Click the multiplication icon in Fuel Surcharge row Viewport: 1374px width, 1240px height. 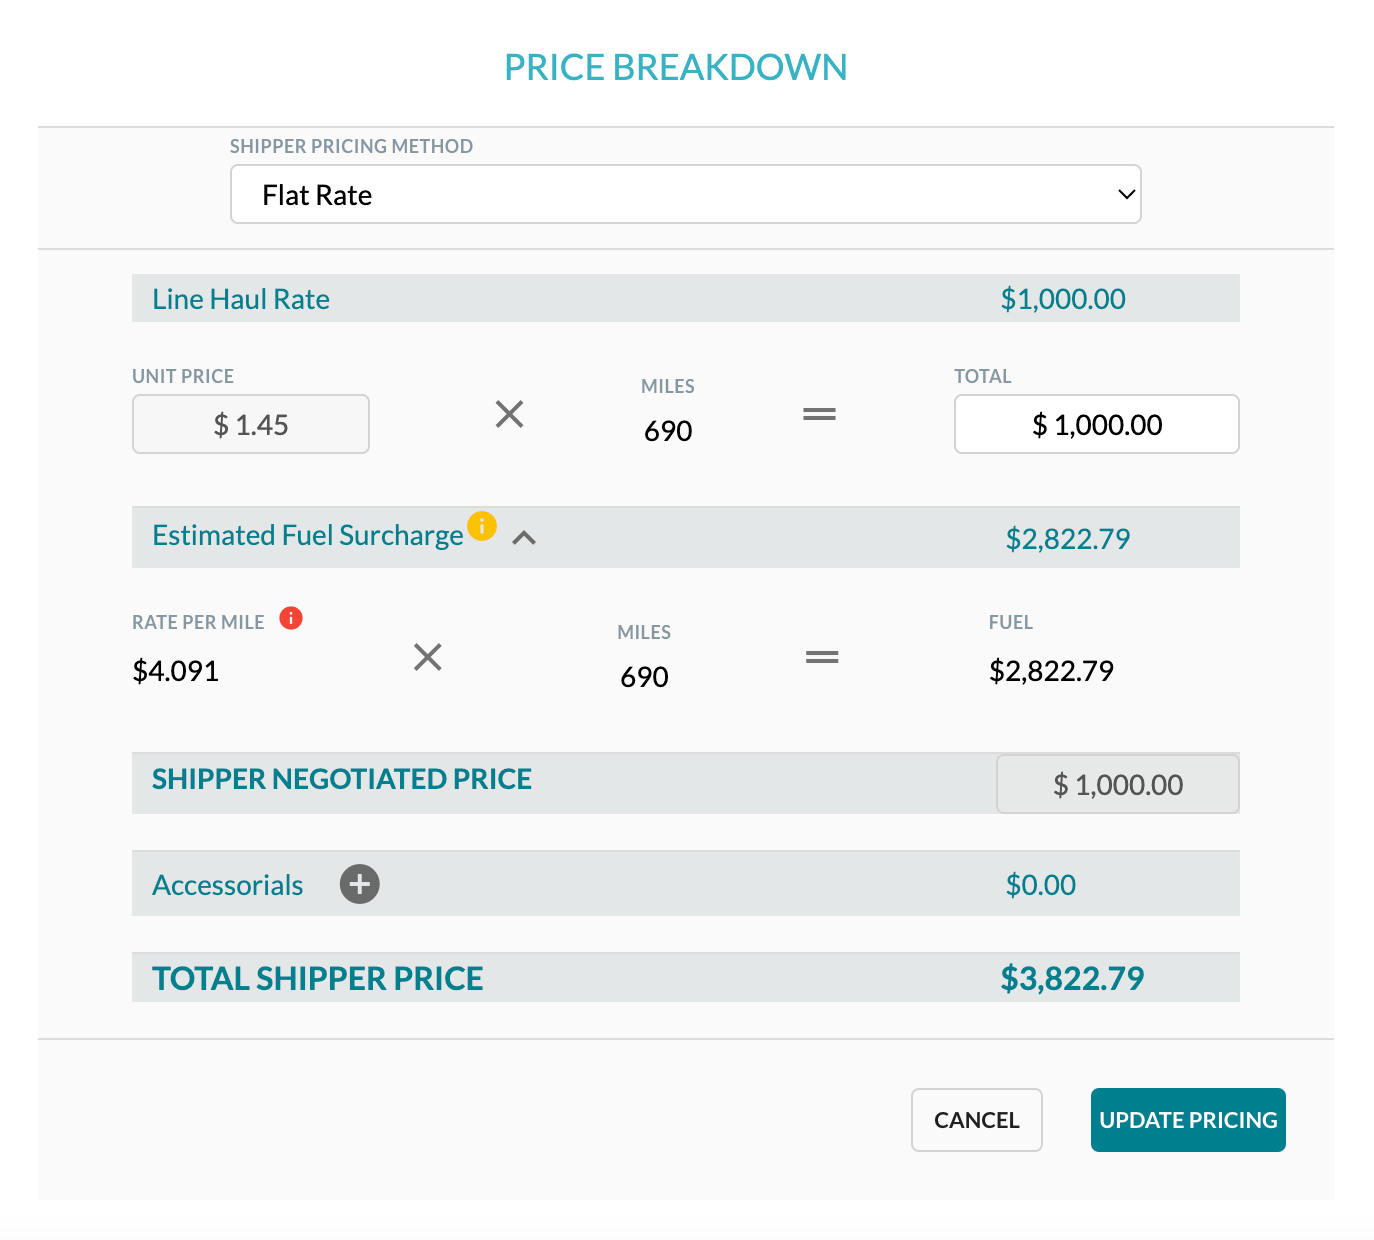[428, 657]
